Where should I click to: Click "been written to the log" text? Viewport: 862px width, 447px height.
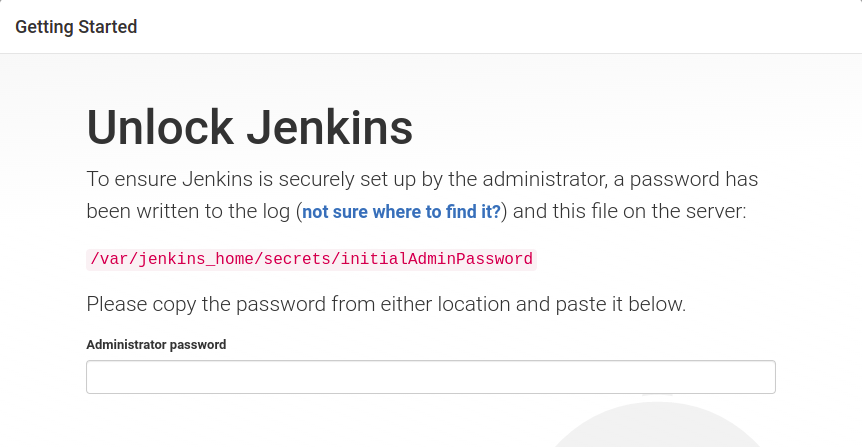(187, 212)
